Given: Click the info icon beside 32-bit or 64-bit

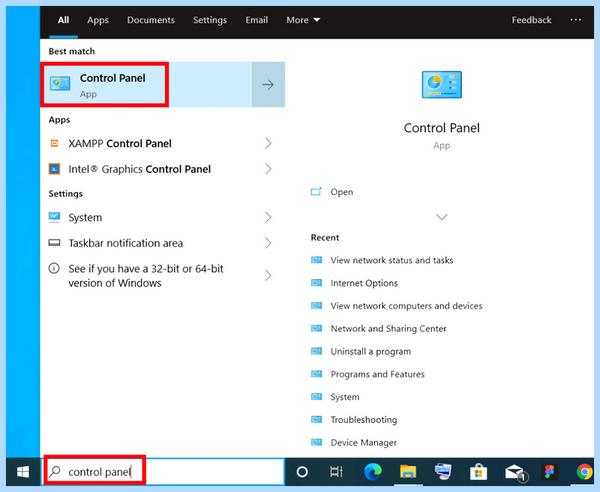Looking at the screenshot, I should pos(54,268).
